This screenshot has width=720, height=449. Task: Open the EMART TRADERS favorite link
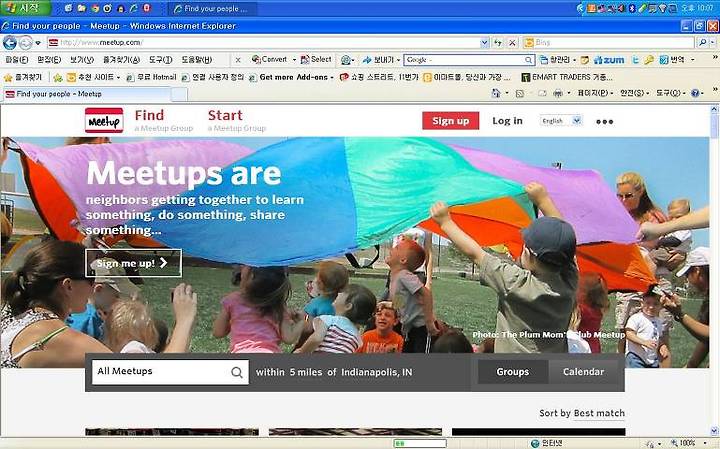[567, 77]
